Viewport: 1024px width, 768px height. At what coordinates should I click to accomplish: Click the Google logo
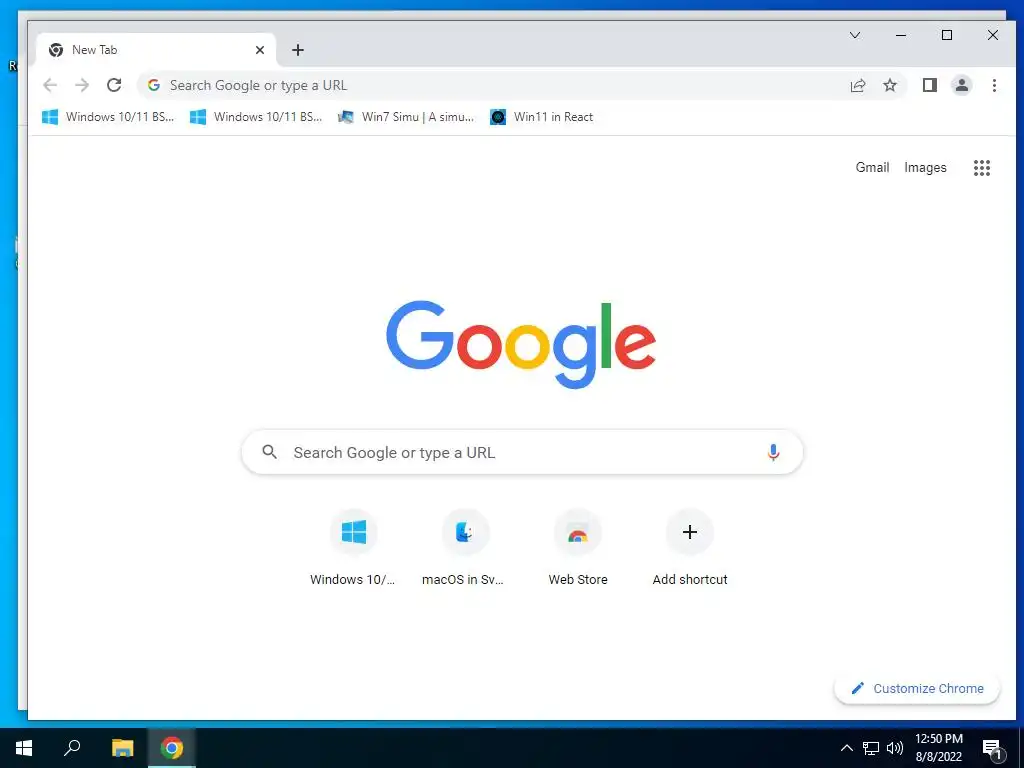click(x=520, y=344)
